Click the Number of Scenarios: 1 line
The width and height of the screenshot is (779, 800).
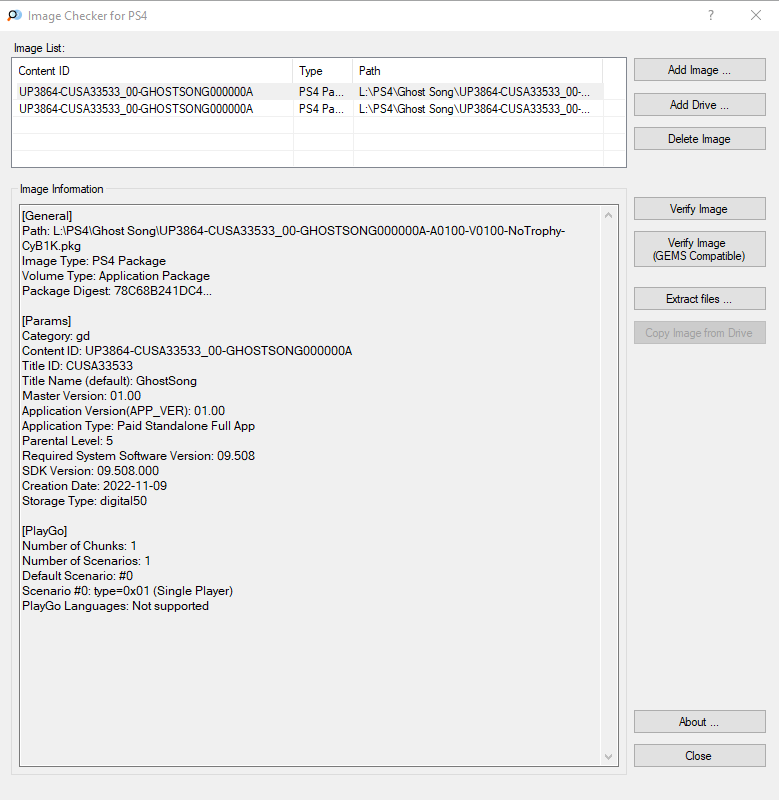click(x=86, y=561)
